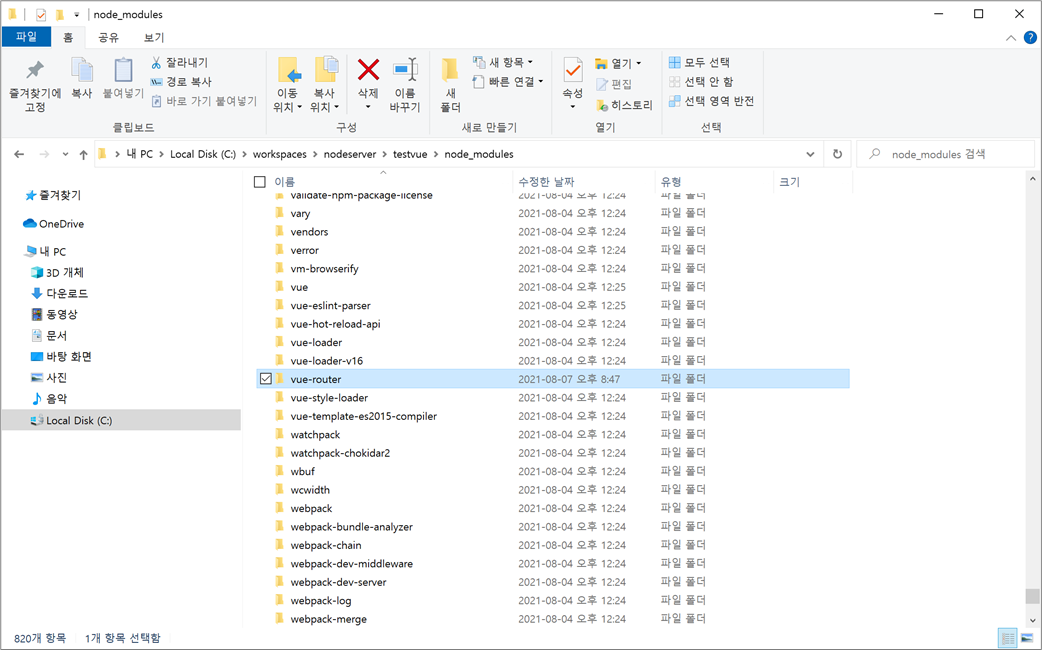Click 'Local Disk (C:)' in address bar
This screenshot has height=650, width=1042.
[x=203, y=154]
